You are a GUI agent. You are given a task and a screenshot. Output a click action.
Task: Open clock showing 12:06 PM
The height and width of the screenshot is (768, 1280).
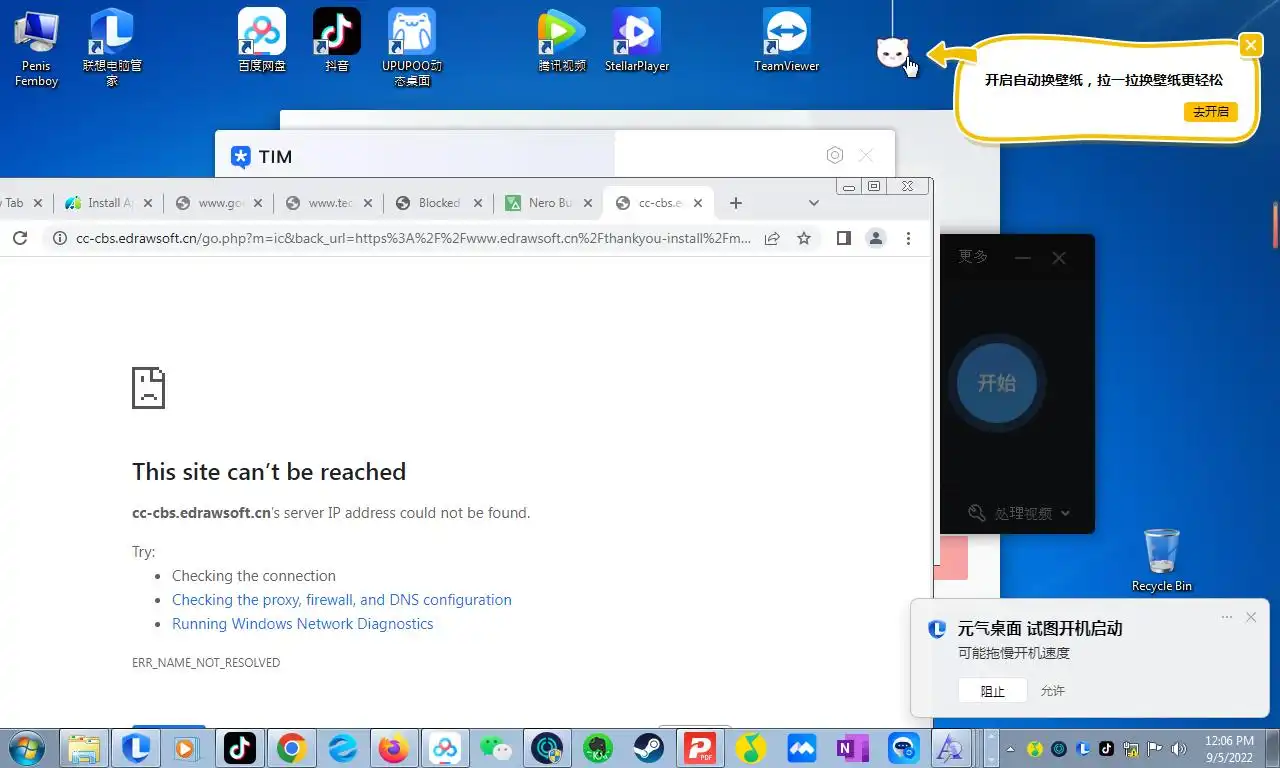1229,748
